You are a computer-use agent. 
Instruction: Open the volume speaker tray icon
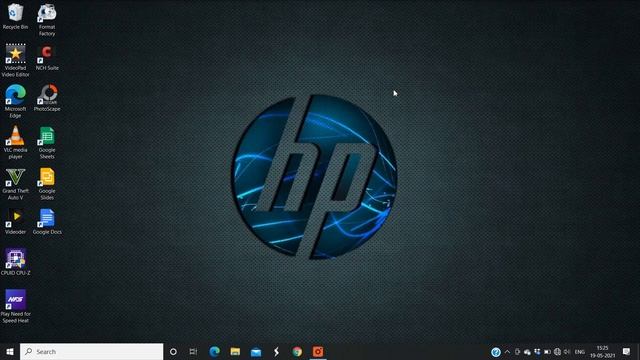tap(567, 352)
